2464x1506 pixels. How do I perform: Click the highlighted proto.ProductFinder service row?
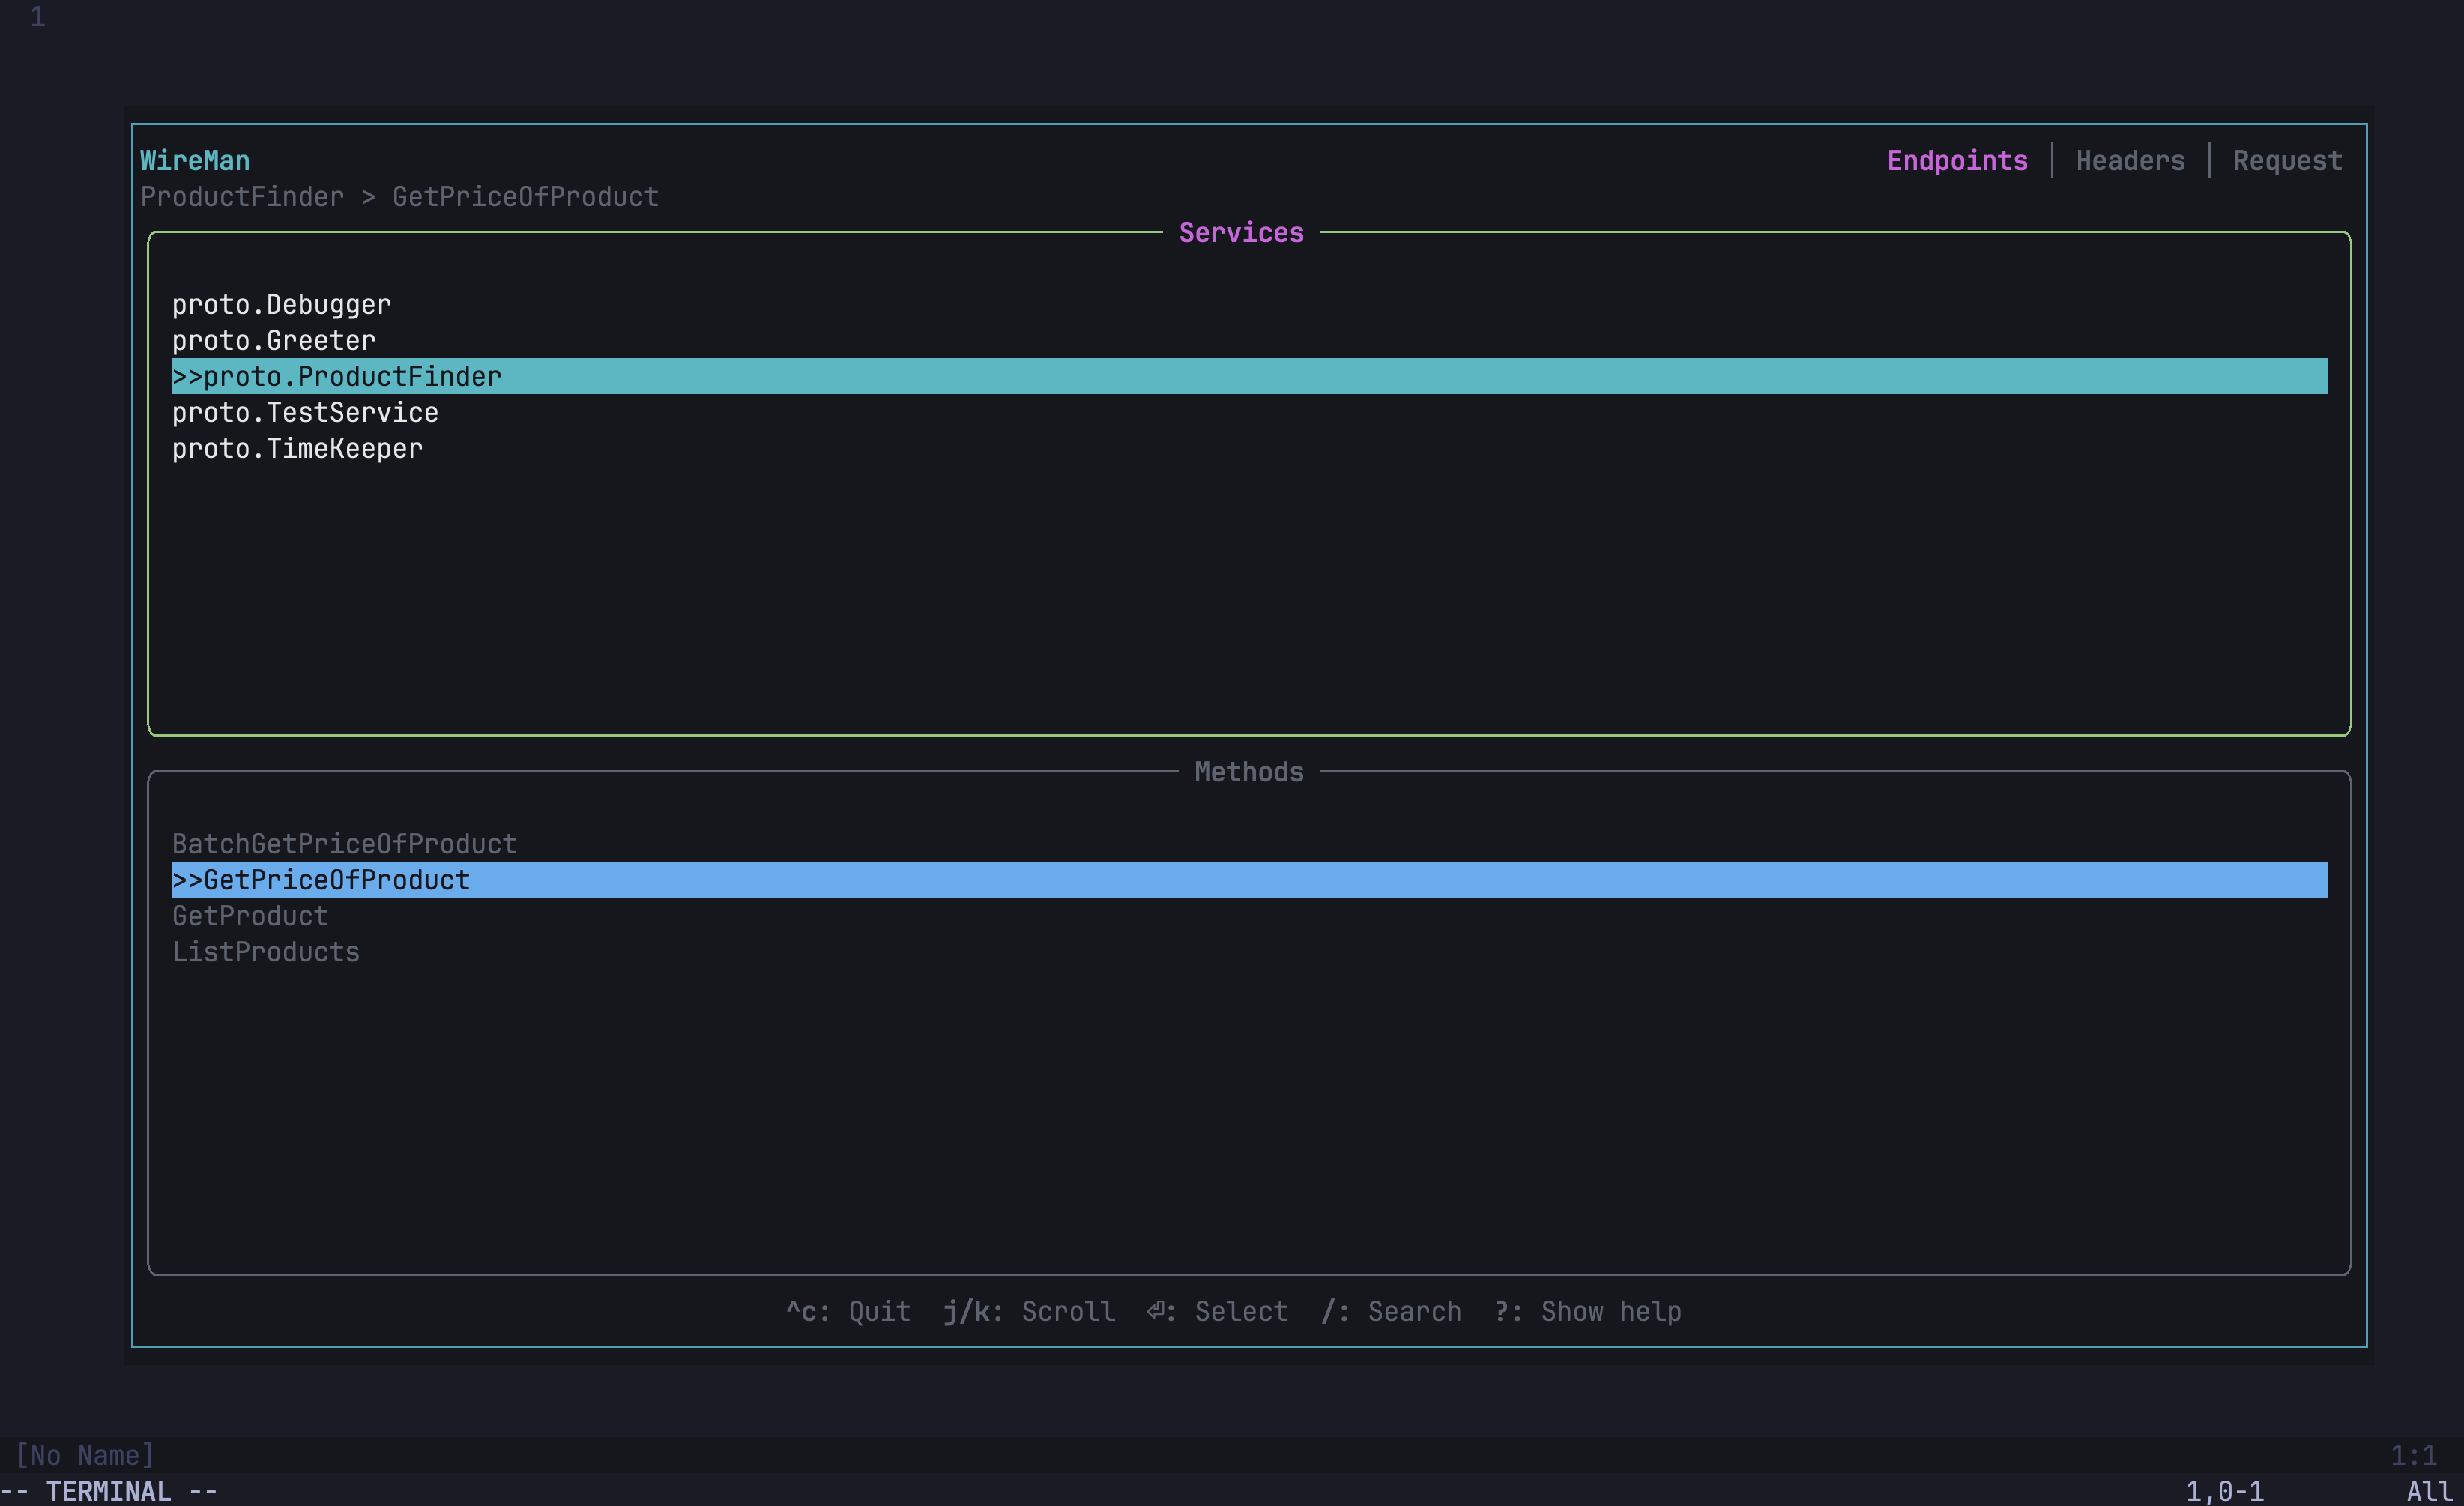337,376
